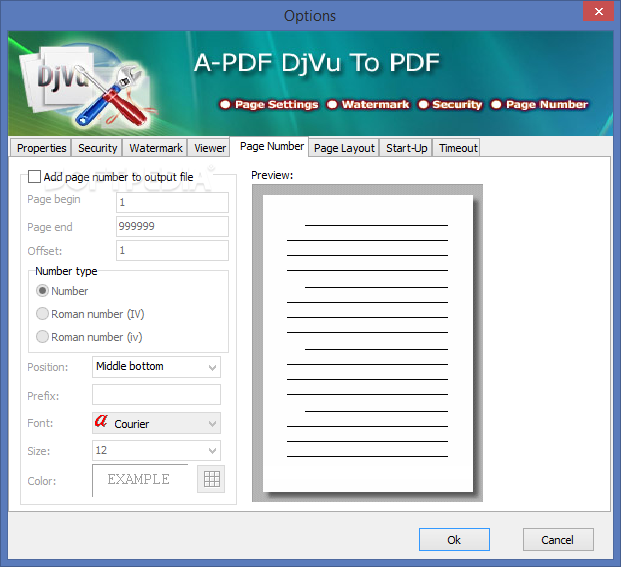Click the Page end input field
Screen dimensions: 621x567
172,226
